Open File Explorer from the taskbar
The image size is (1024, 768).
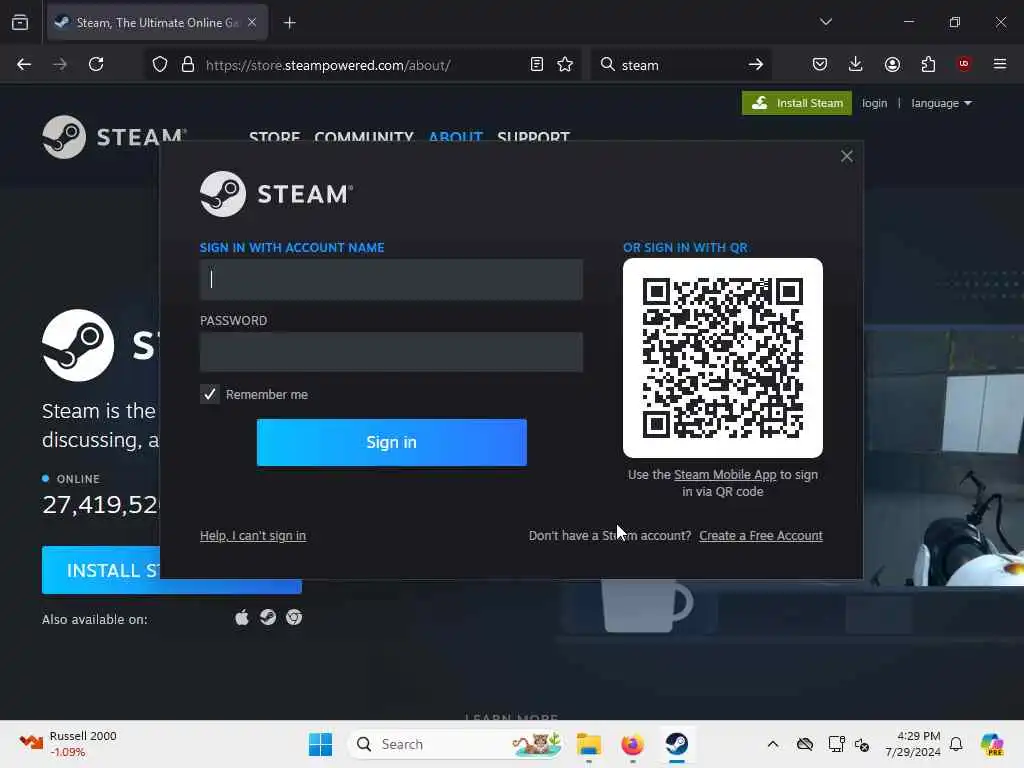point(588,744)
